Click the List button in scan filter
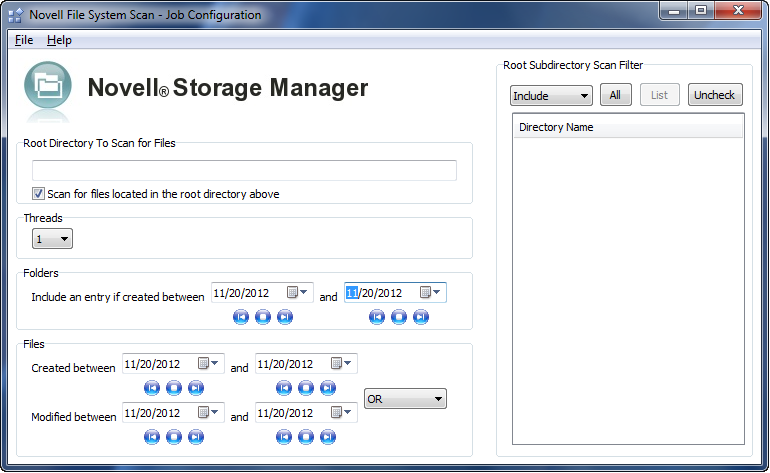 click(x=660, y=95)
